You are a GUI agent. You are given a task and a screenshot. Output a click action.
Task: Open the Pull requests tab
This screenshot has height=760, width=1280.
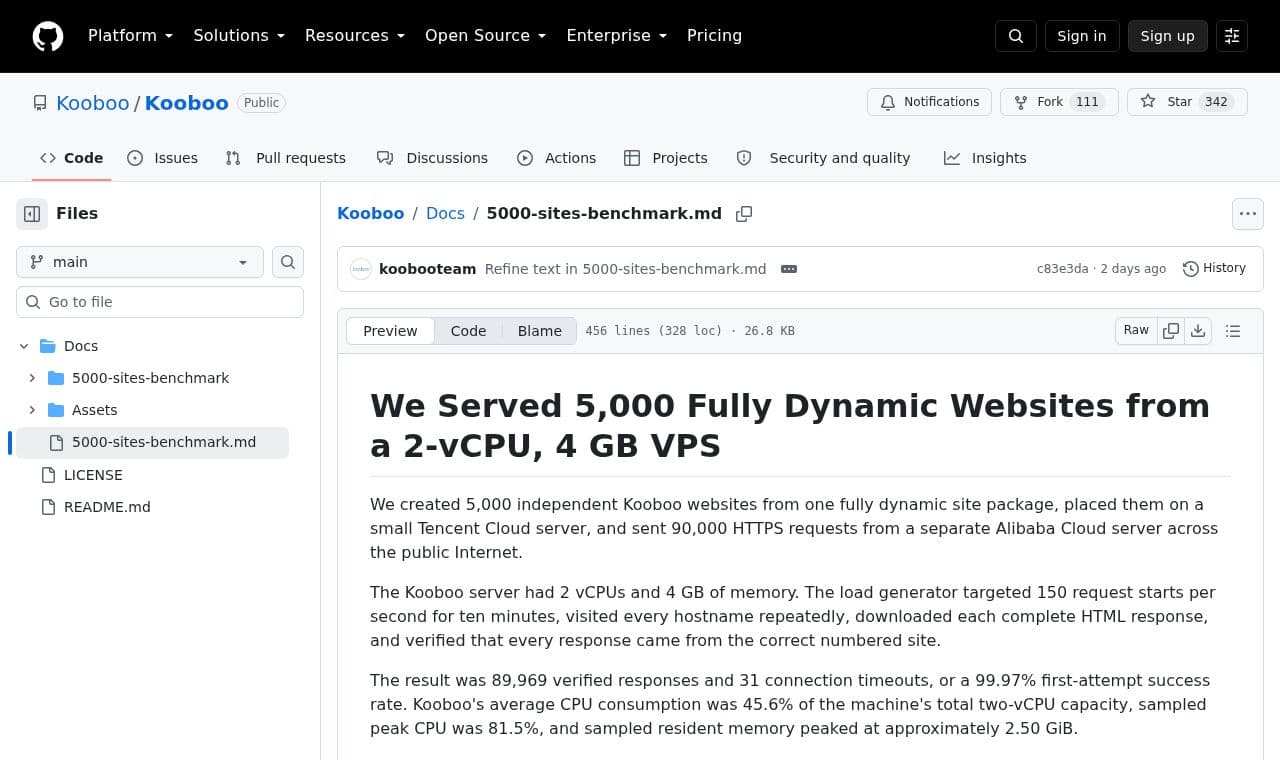point(286,158)
